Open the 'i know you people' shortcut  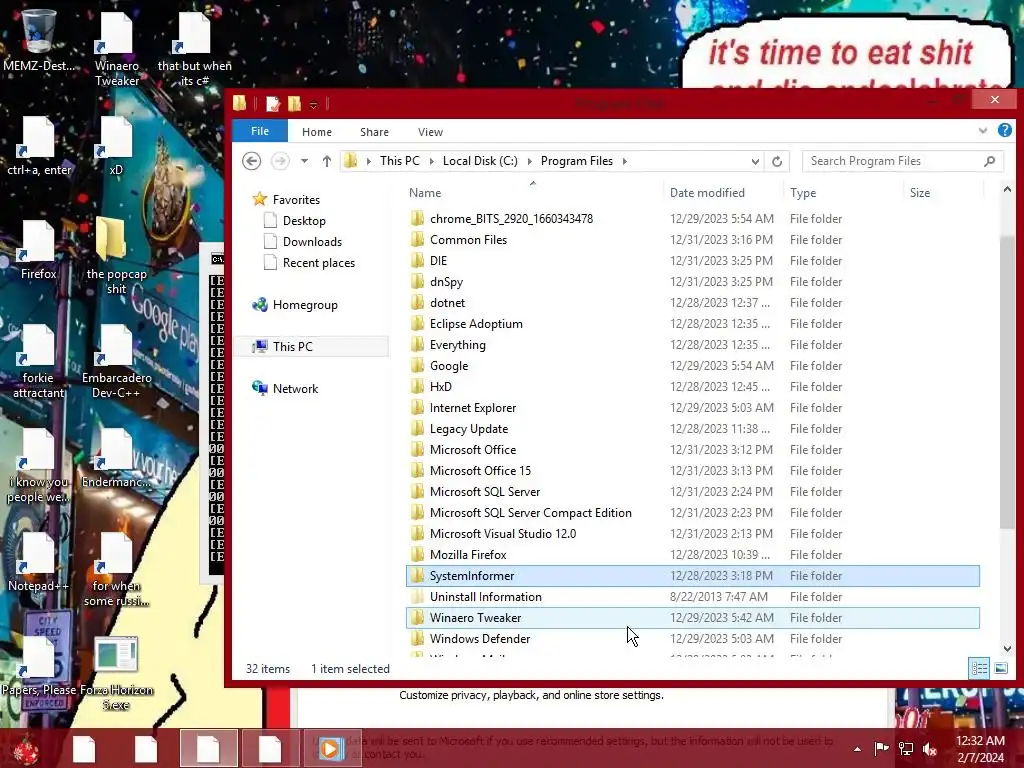[39, 465]
